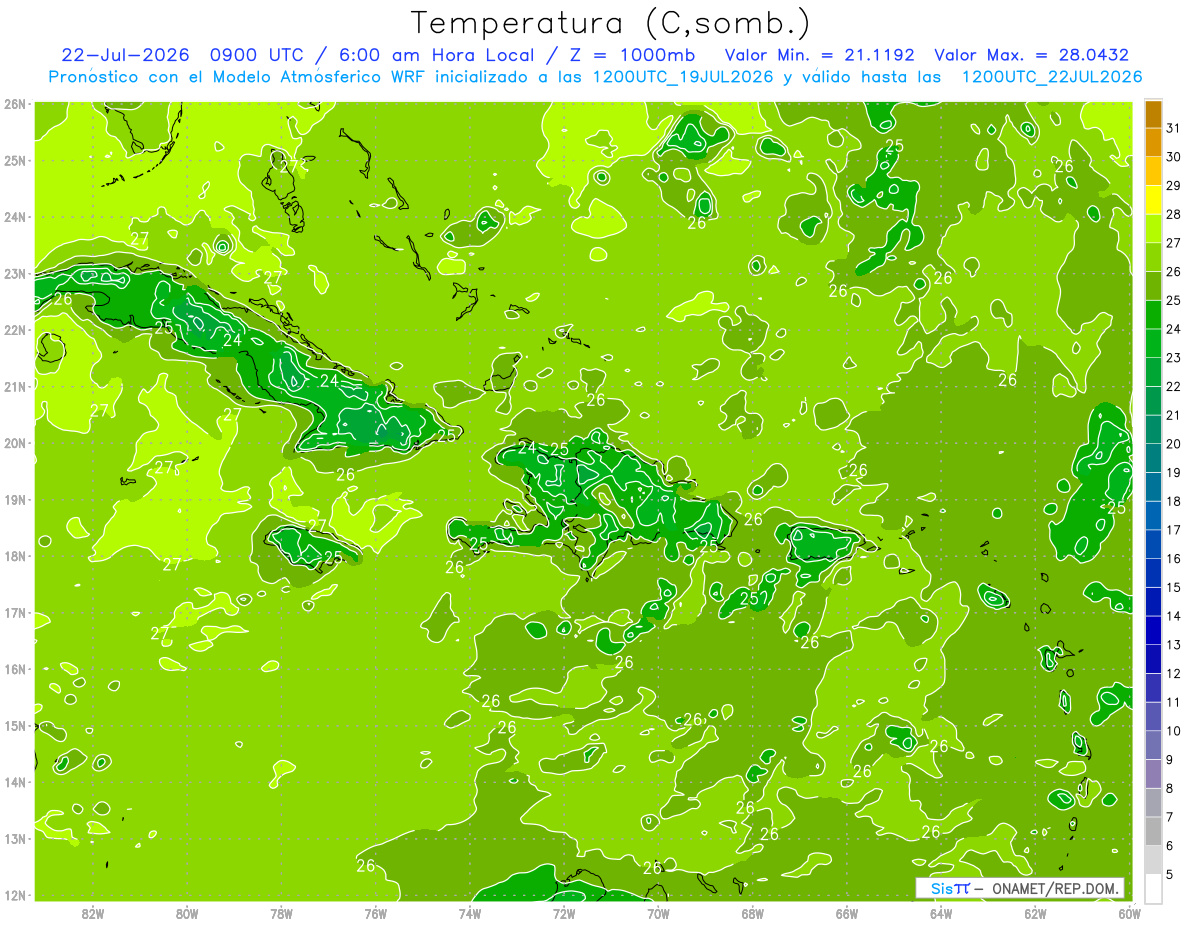Click longitude axis label '62W'

pyautogui.click(x=1035, y=912)
